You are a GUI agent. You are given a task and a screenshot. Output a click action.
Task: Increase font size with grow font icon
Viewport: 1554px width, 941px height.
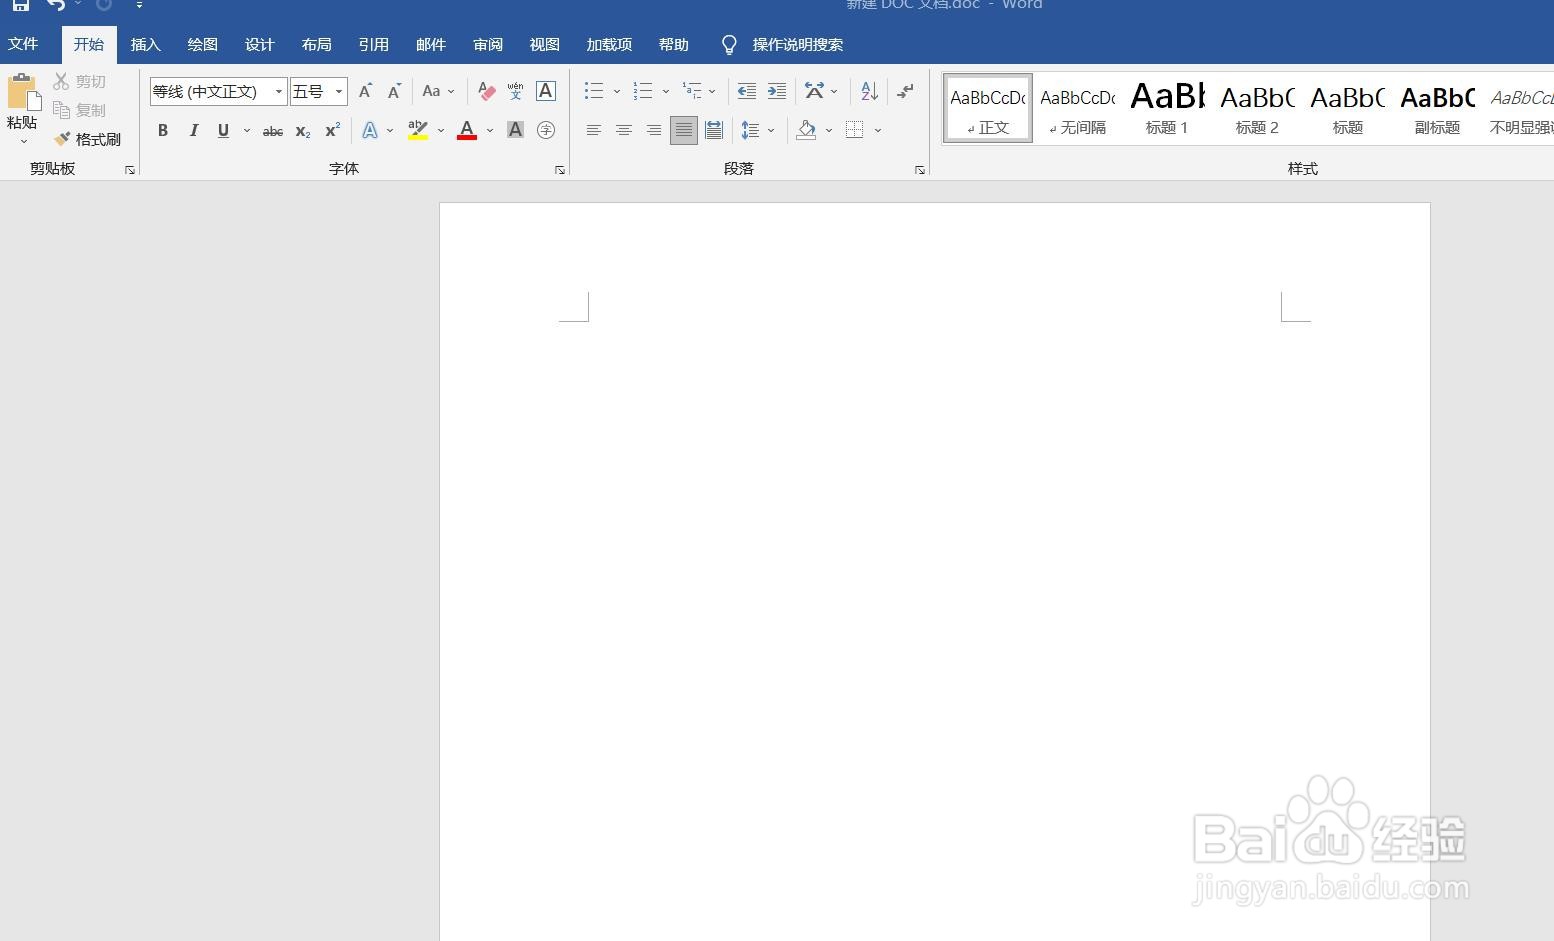click(365, 91)
